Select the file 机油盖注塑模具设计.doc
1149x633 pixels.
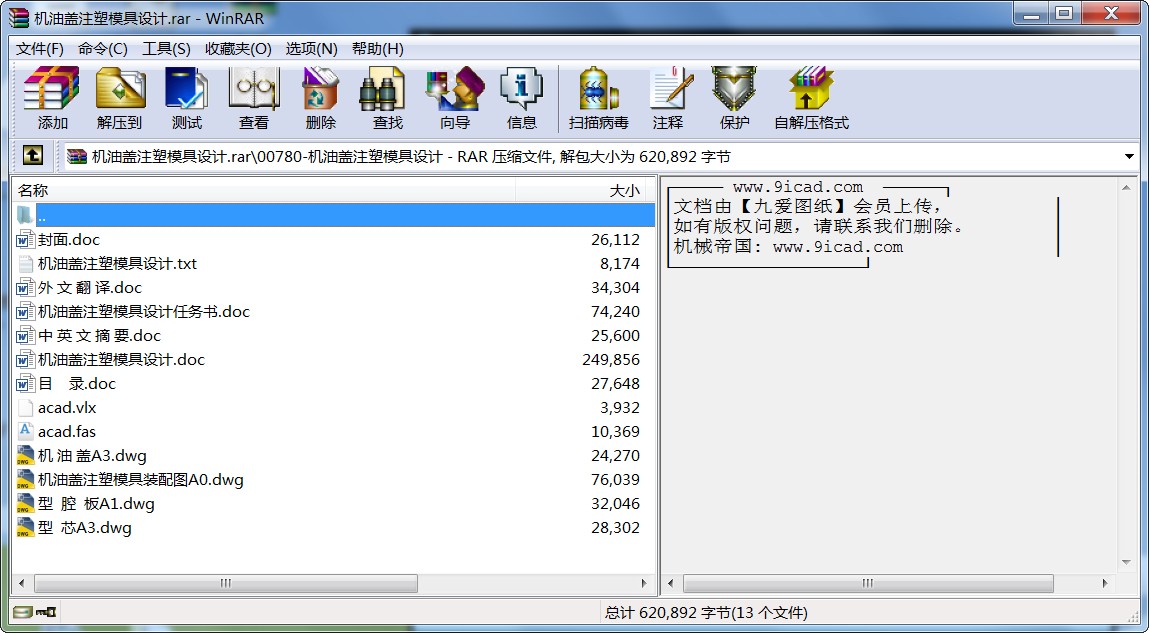pos(121,360)
